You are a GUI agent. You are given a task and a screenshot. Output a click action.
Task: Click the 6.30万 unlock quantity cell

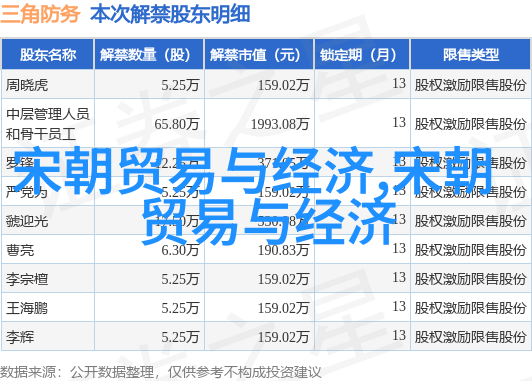coord(149,250)
